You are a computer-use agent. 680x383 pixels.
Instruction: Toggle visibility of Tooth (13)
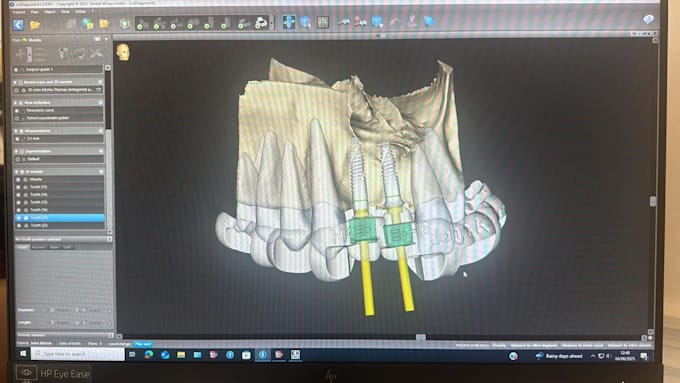18,187
